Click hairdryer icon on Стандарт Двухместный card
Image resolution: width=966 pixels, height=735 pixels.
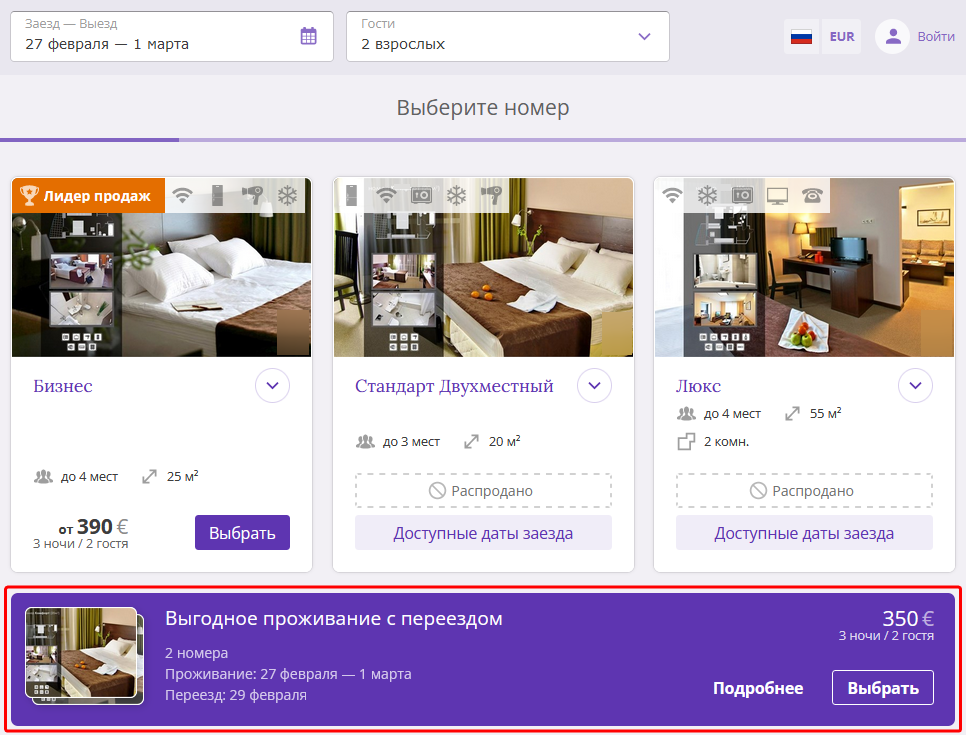coord(491,195)
